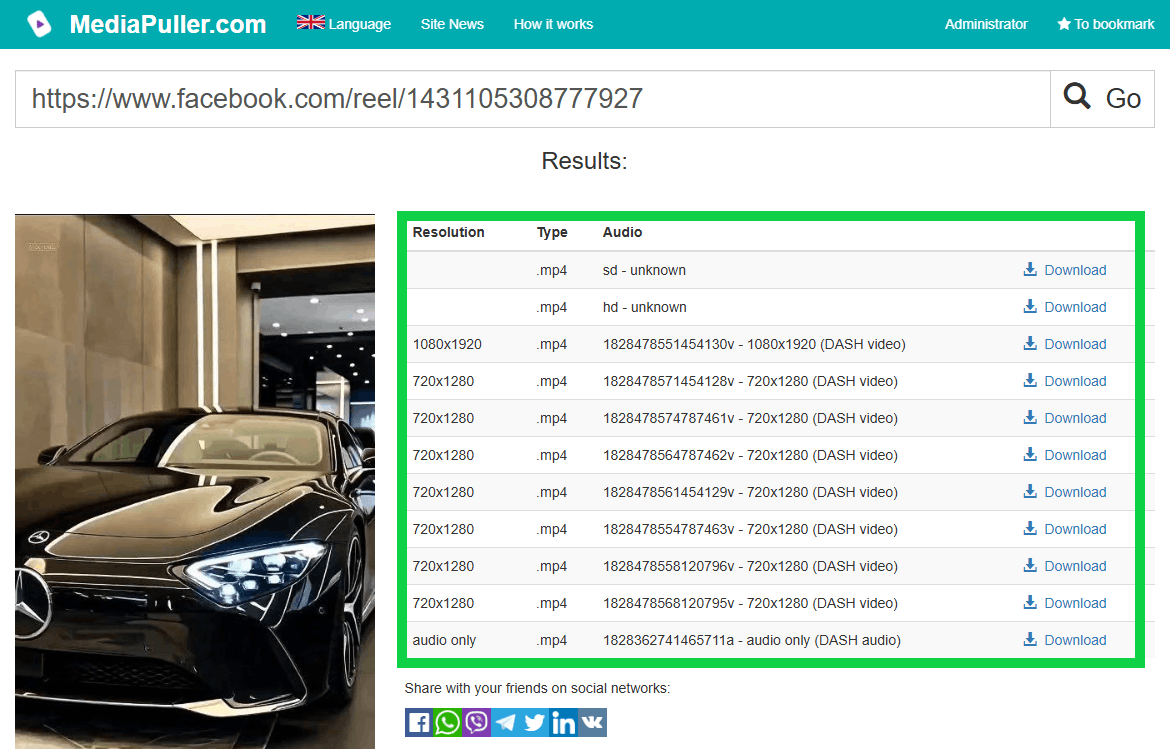Click the Mercedes car video thumbnail
The width and height of the screenshot is (1170, 749).
pos(195,481)
